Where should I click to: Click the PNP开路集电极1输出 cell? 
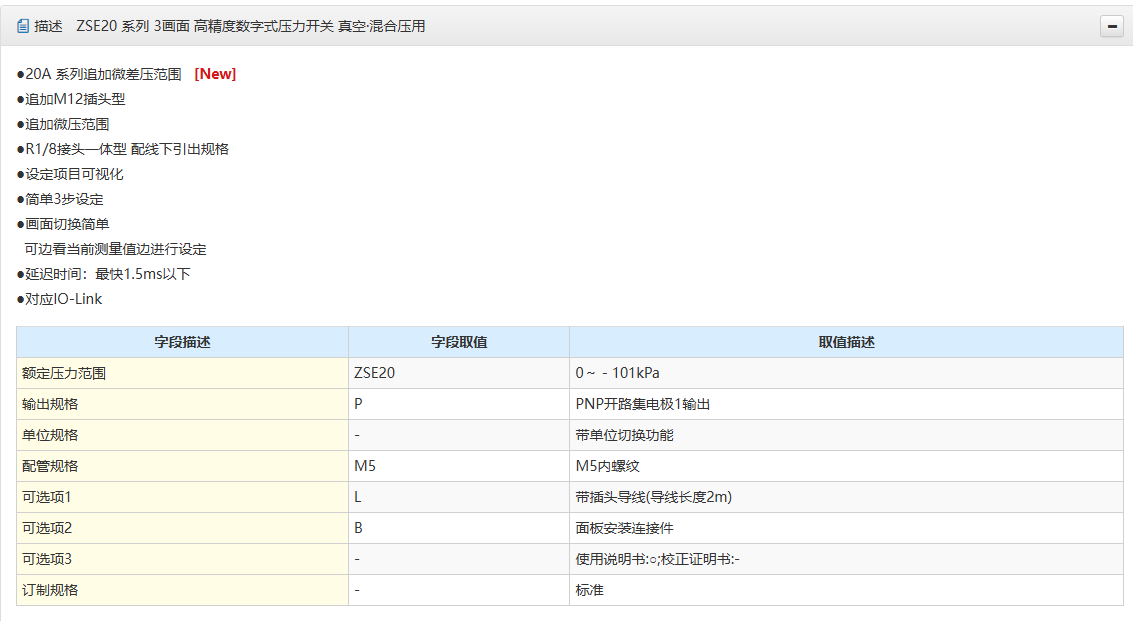pos(642,404)
